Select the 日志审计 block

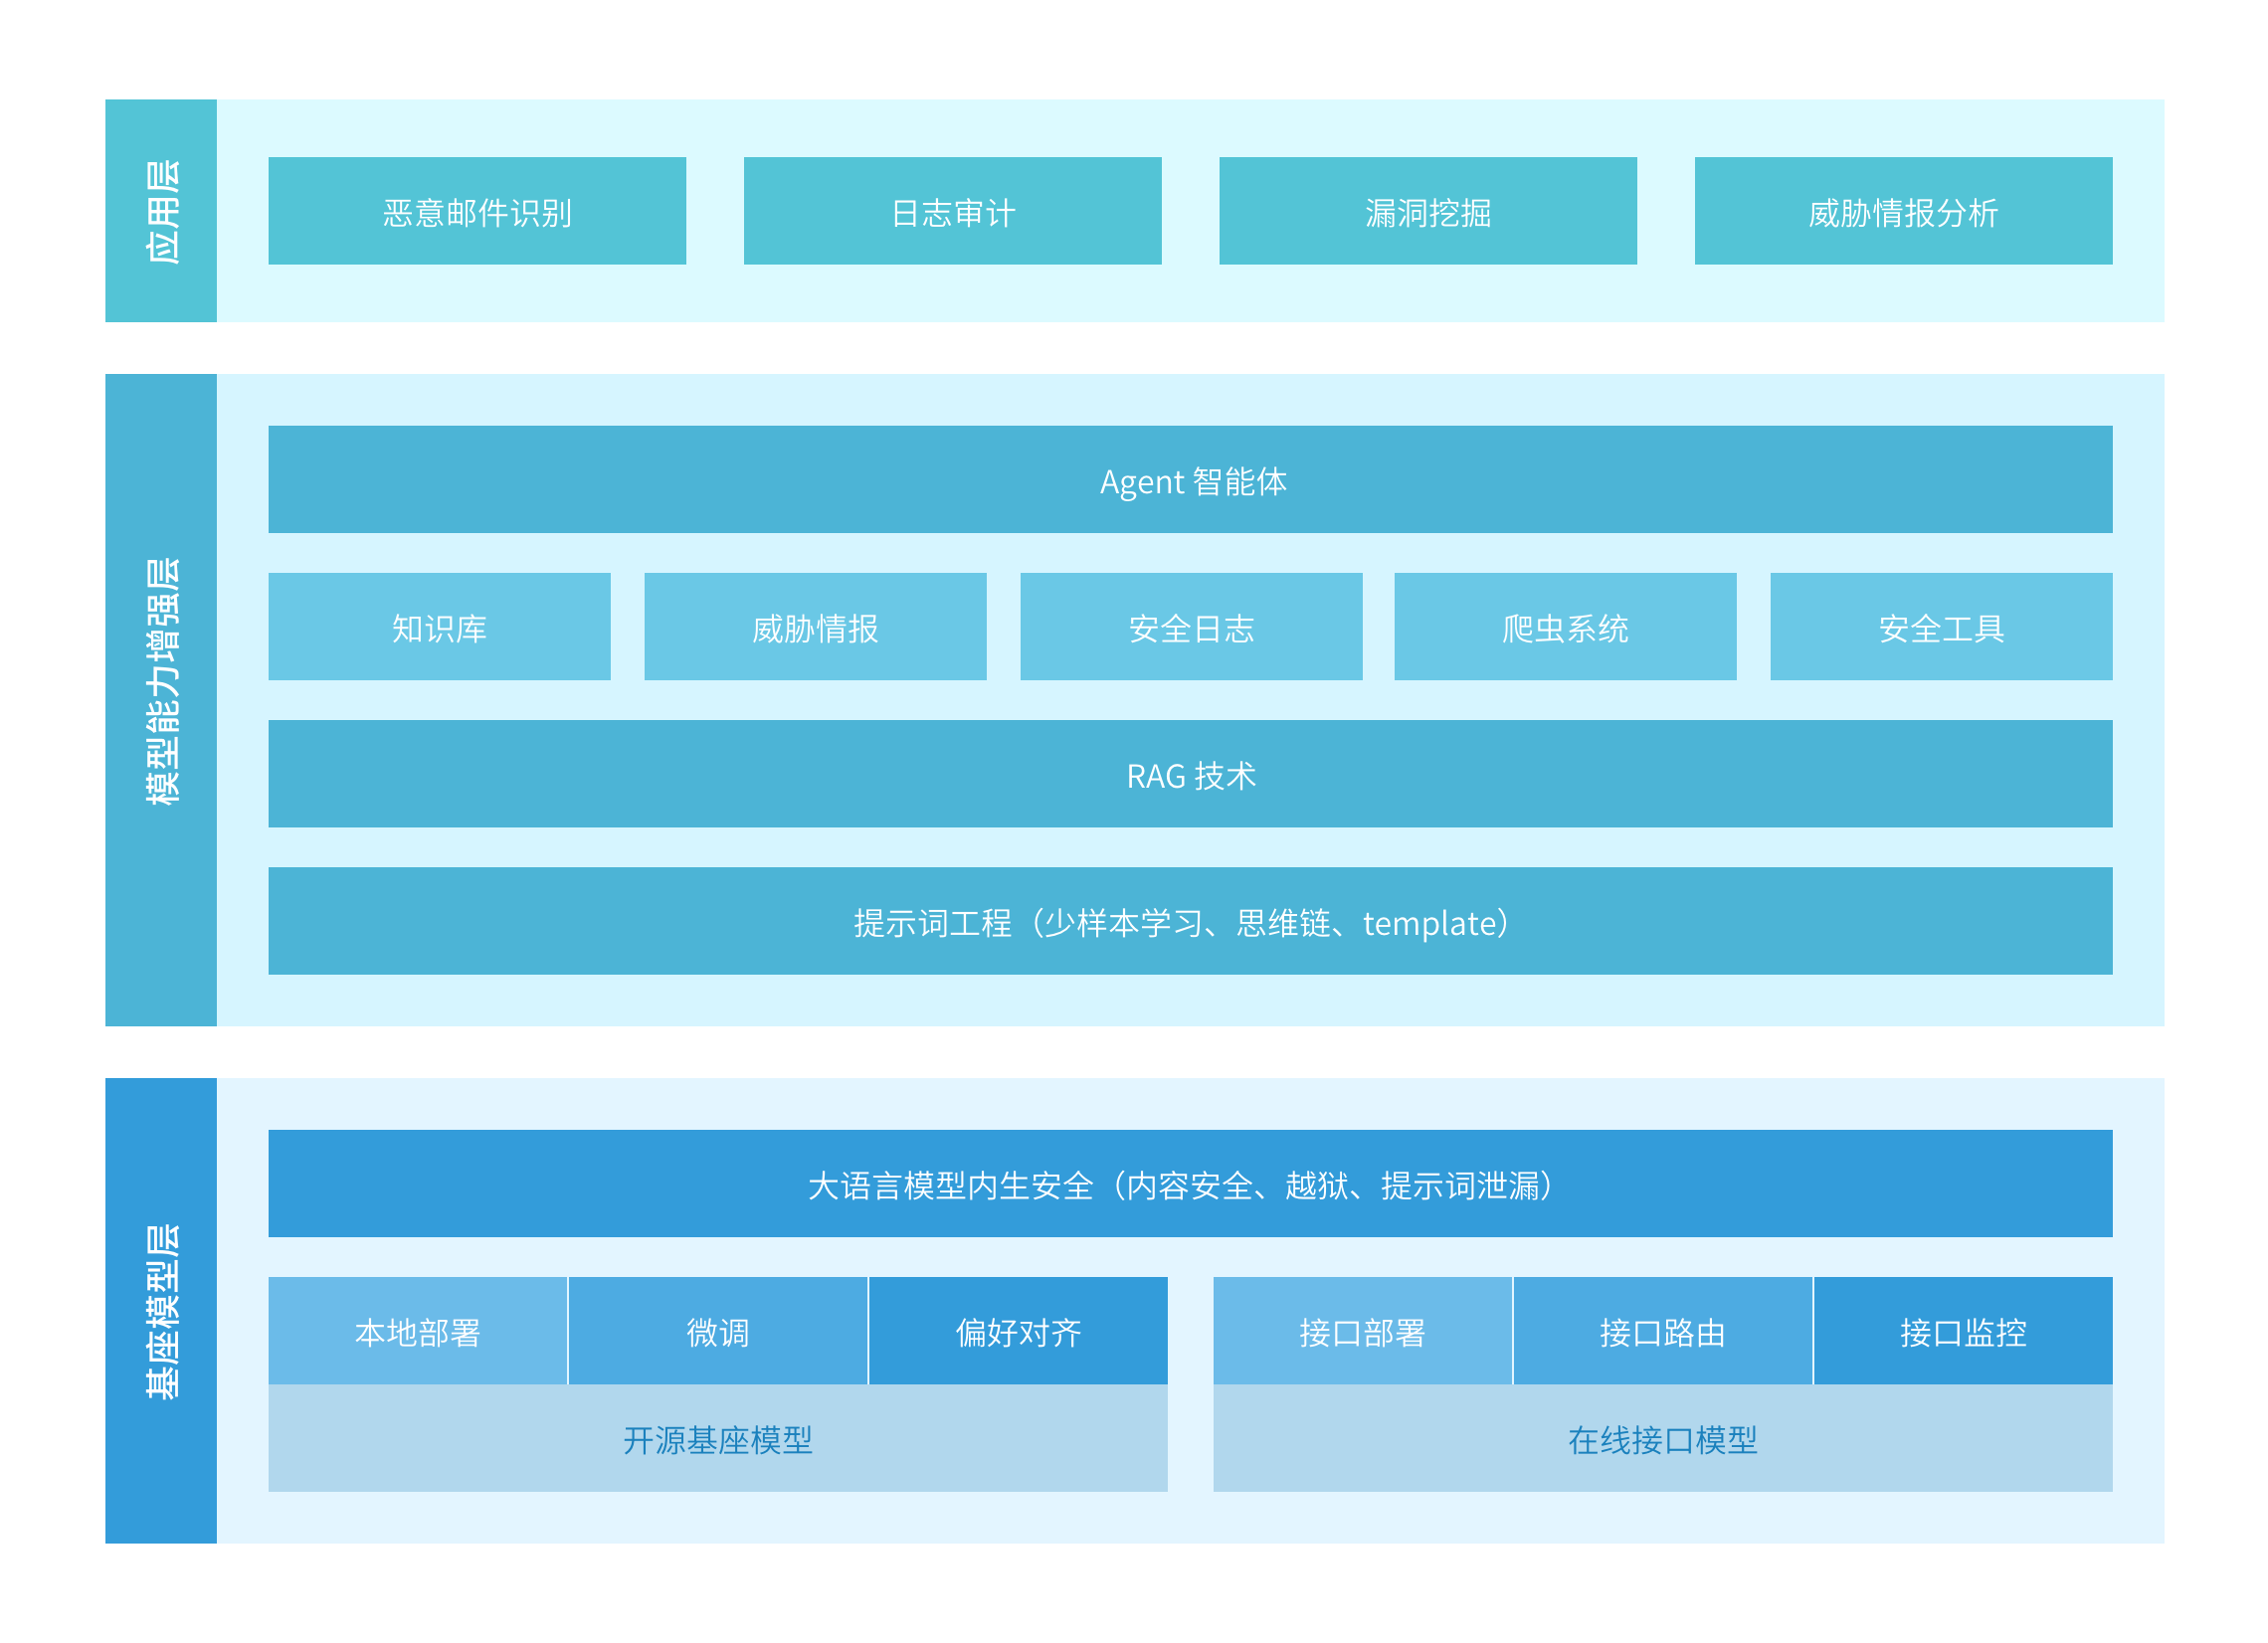(x=952, y=211)
